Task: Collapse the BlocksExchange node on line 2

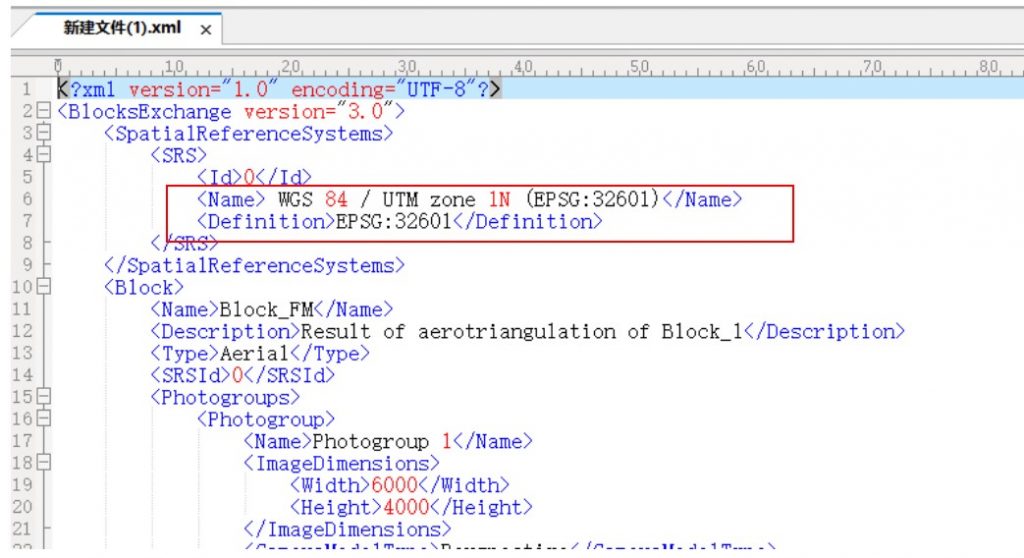Action: pyautogui.click(x=43, y=111)
